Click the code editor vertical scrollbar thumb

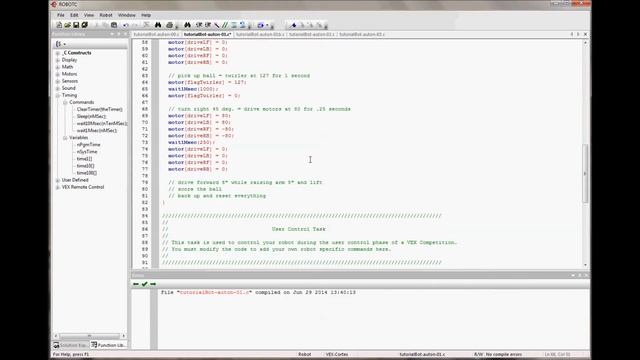tap(585, 173)
